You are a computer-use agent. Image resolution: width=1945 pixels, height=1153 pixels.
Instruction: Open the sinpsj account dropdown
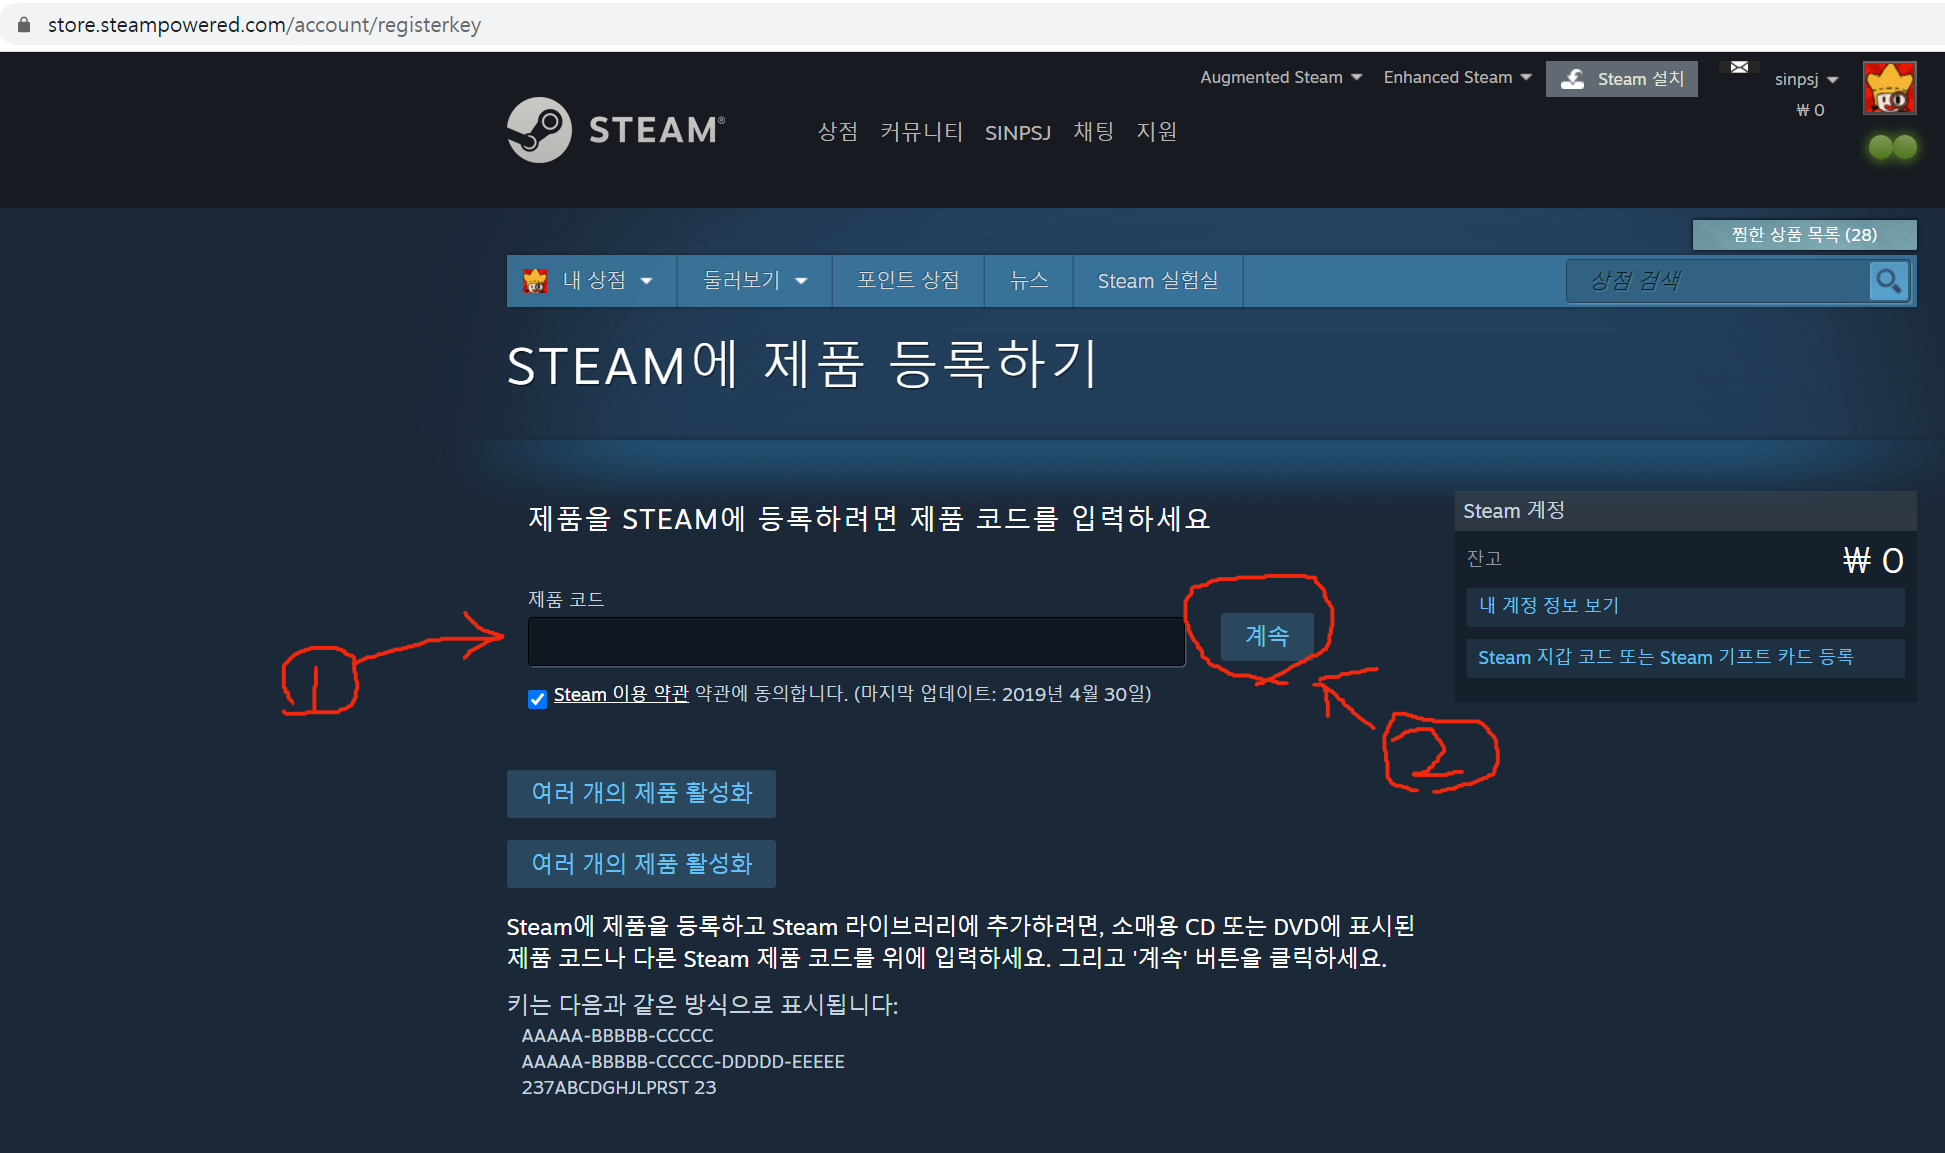click(1805, 79)
